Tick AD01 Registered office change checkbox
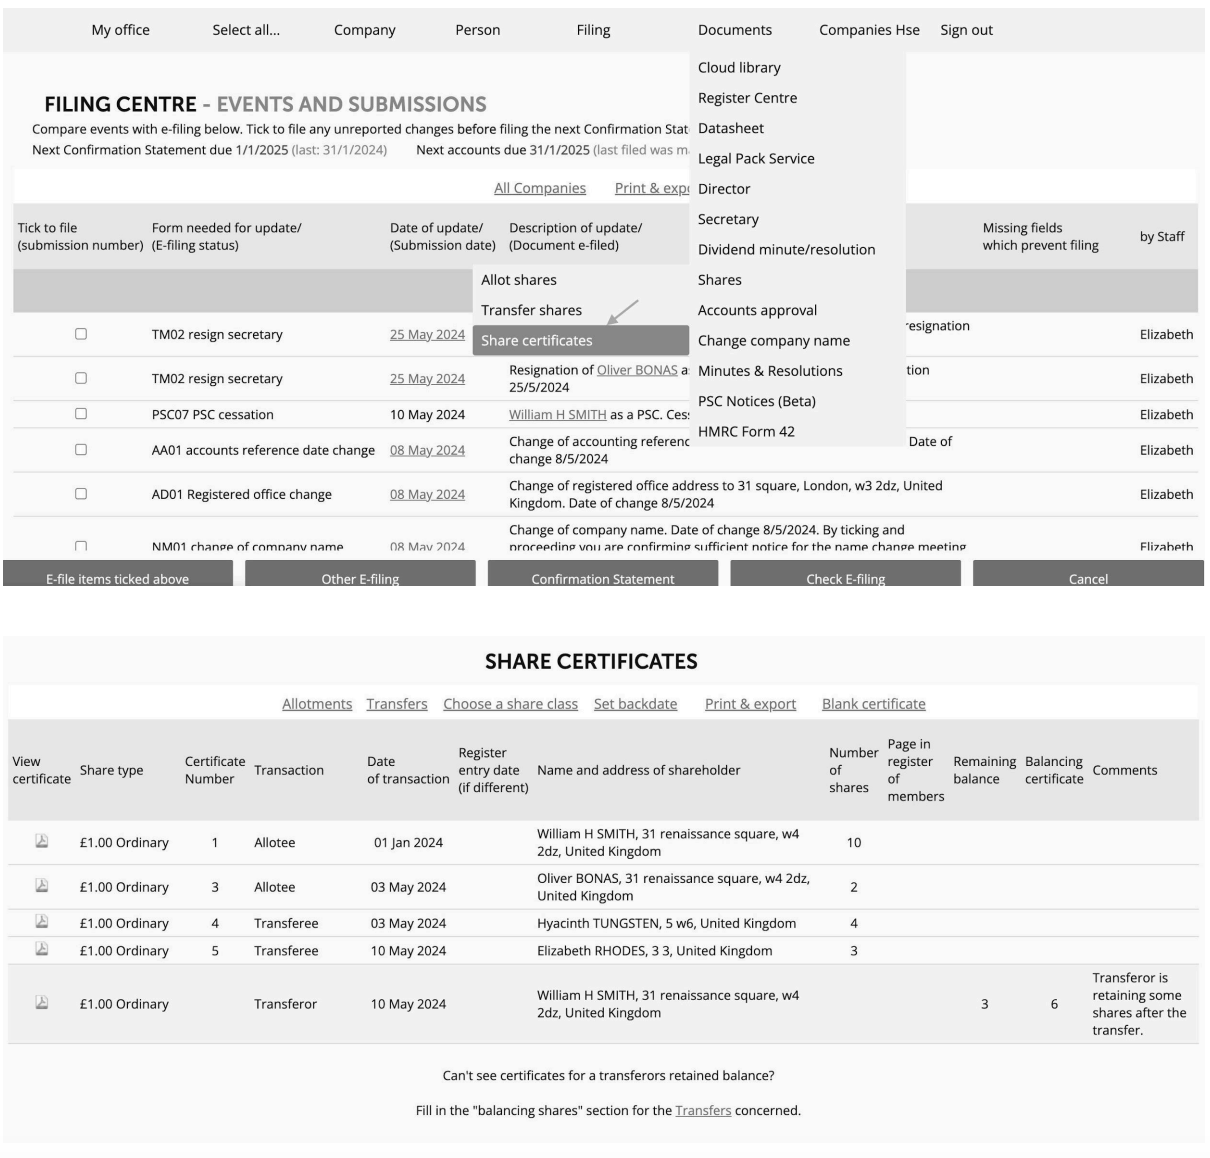 [81, 493]
